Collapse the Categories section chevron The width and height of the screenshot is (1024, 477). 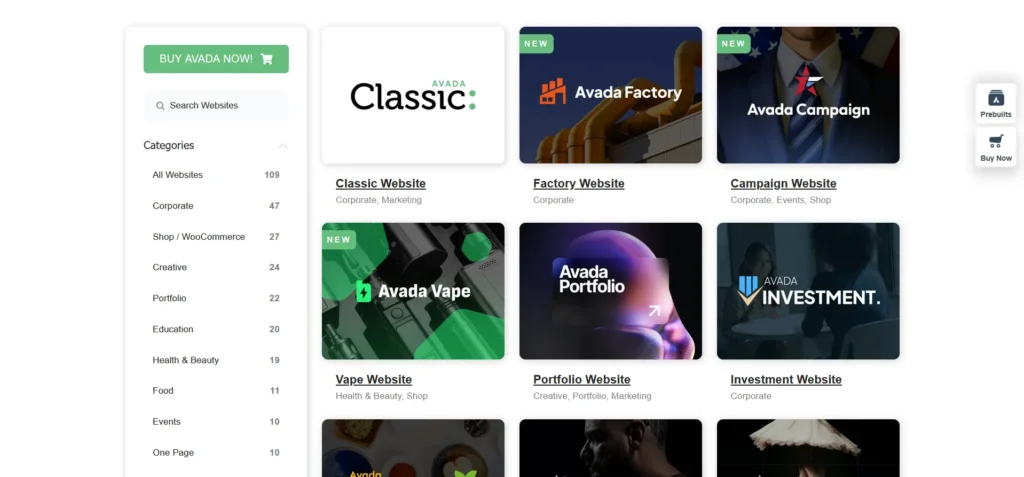283,146
